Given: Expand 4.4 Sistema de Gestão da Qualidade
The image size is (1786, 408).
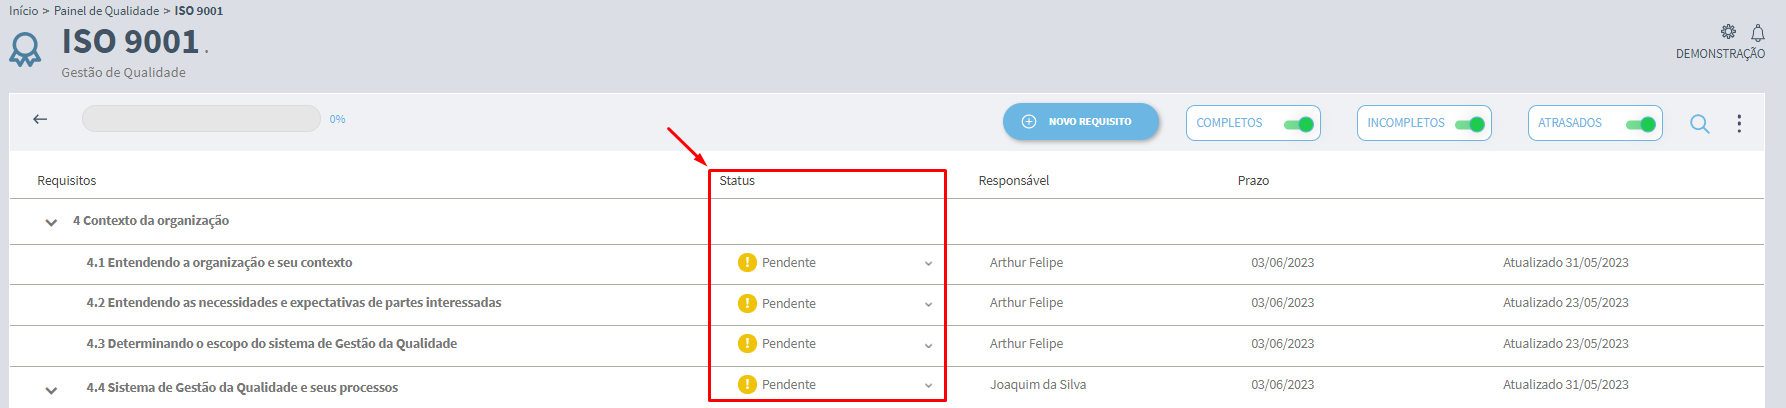Looking at the screenshot, I should [x=51, y=390].
